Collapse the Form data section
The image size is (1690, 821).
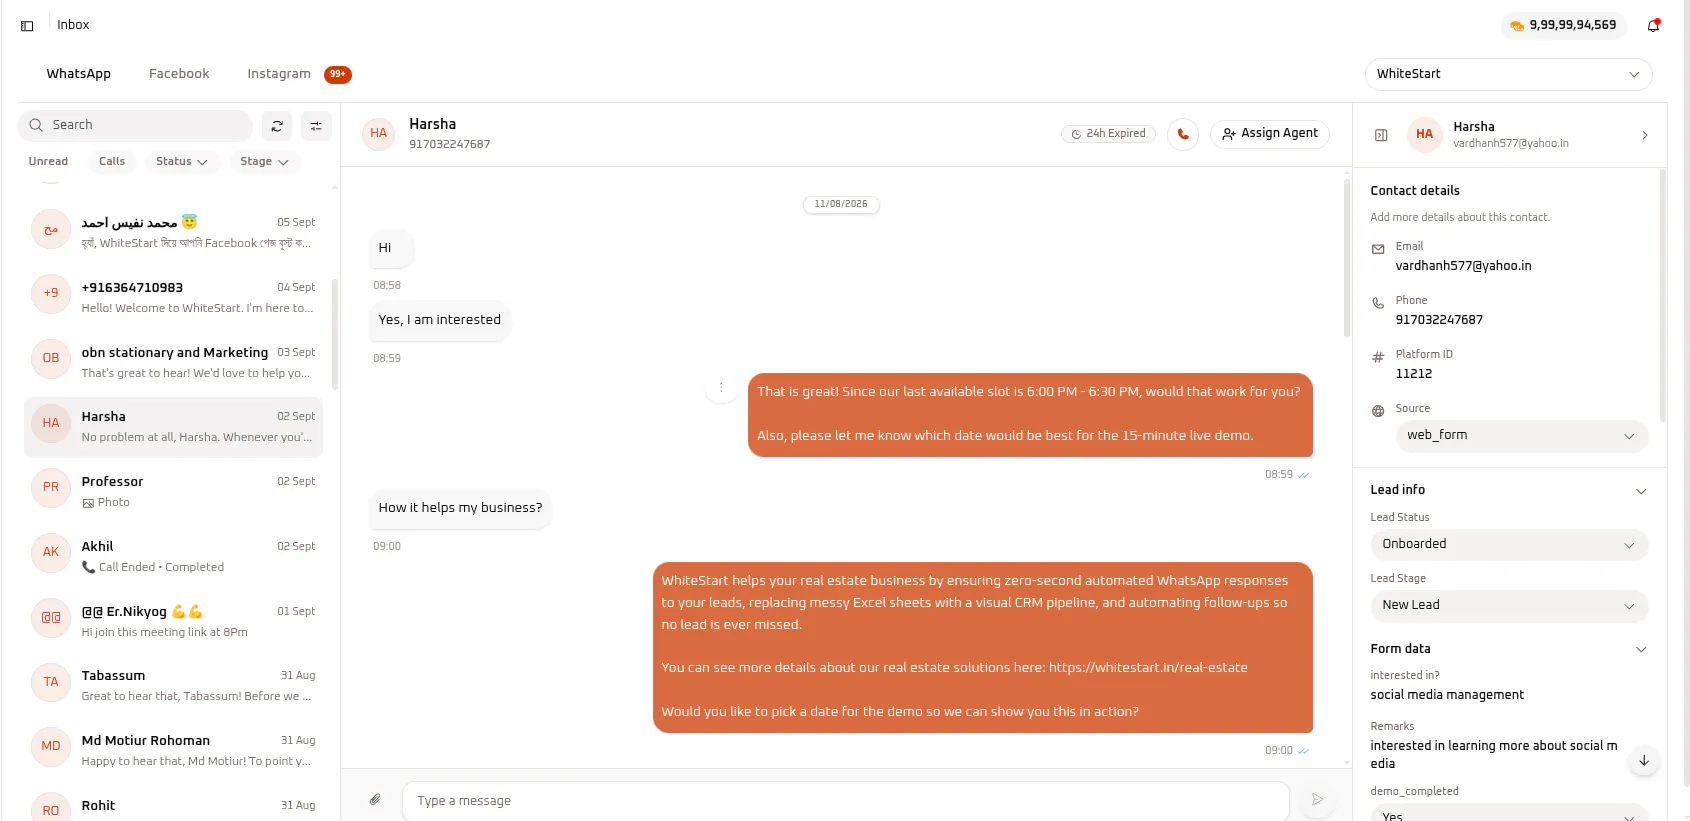tap(1641, 650)
